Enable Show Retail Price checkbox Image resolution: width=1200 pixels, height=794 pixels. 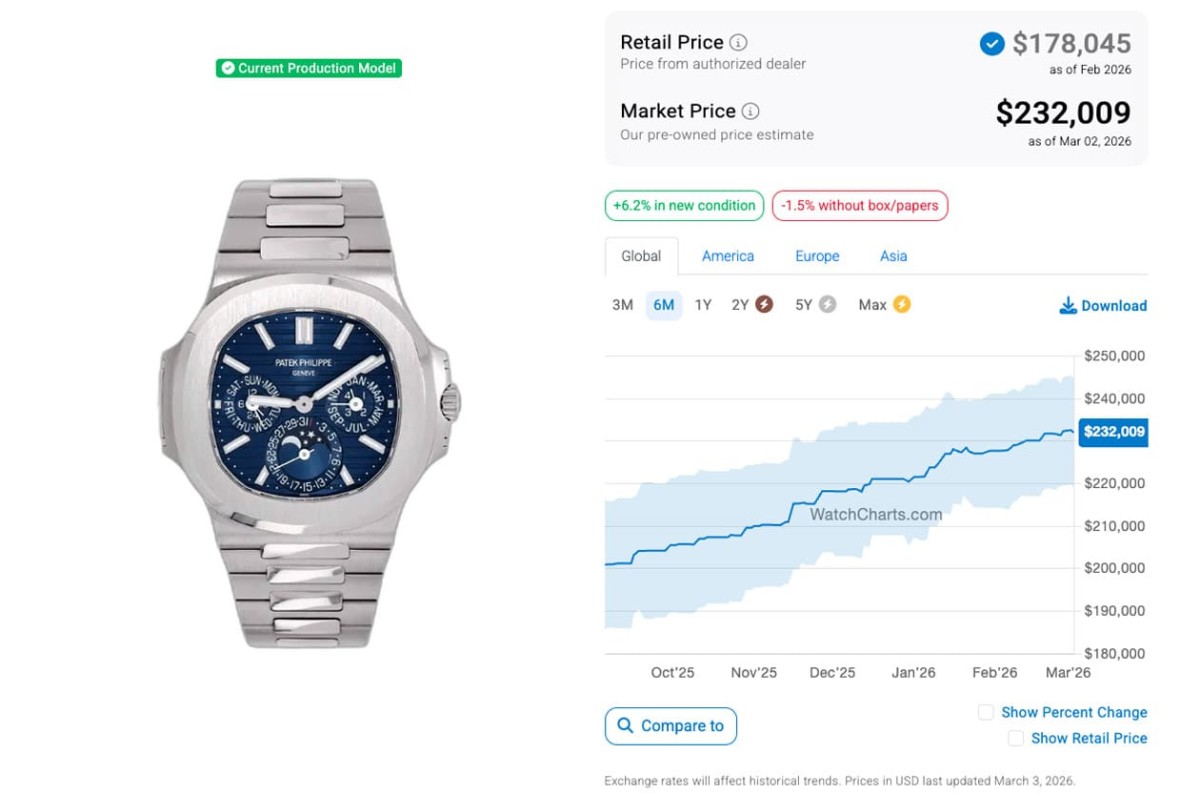(x=1016, y=738)
